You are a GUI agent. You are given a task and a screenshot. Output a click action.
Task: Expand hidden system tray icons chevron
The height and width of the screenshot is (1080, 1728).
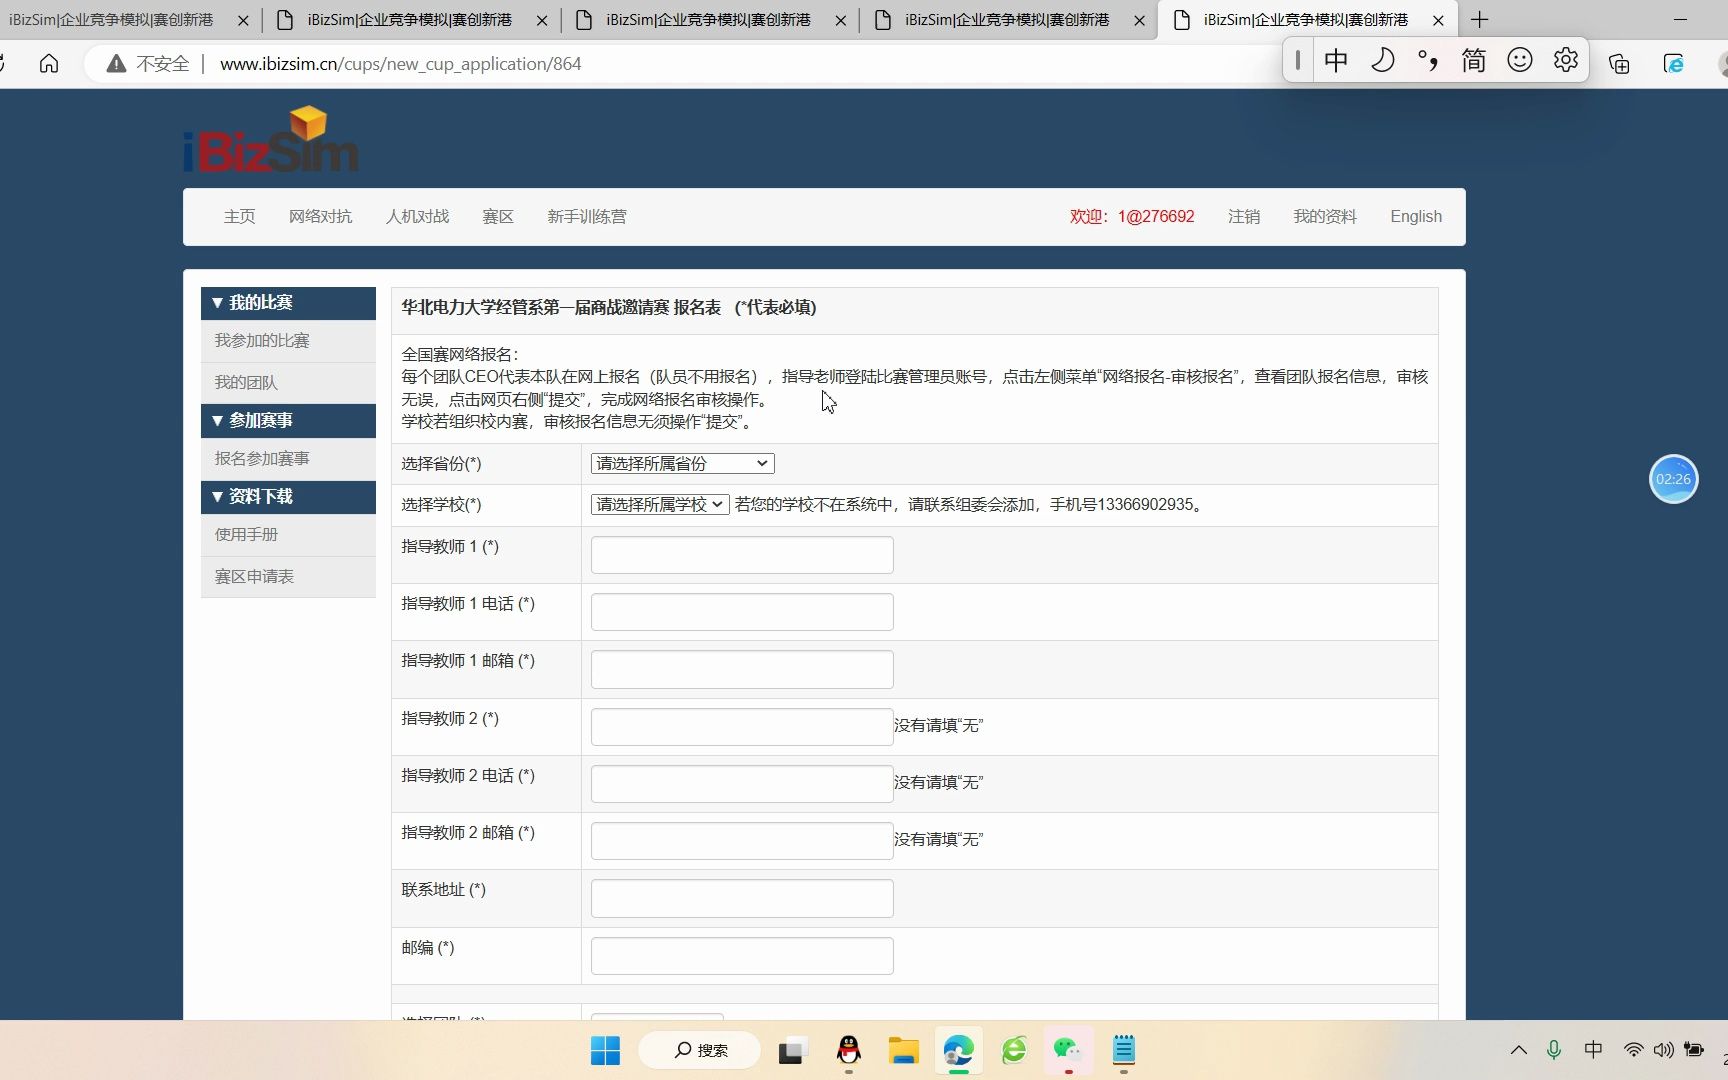tap(1518, 1050)
